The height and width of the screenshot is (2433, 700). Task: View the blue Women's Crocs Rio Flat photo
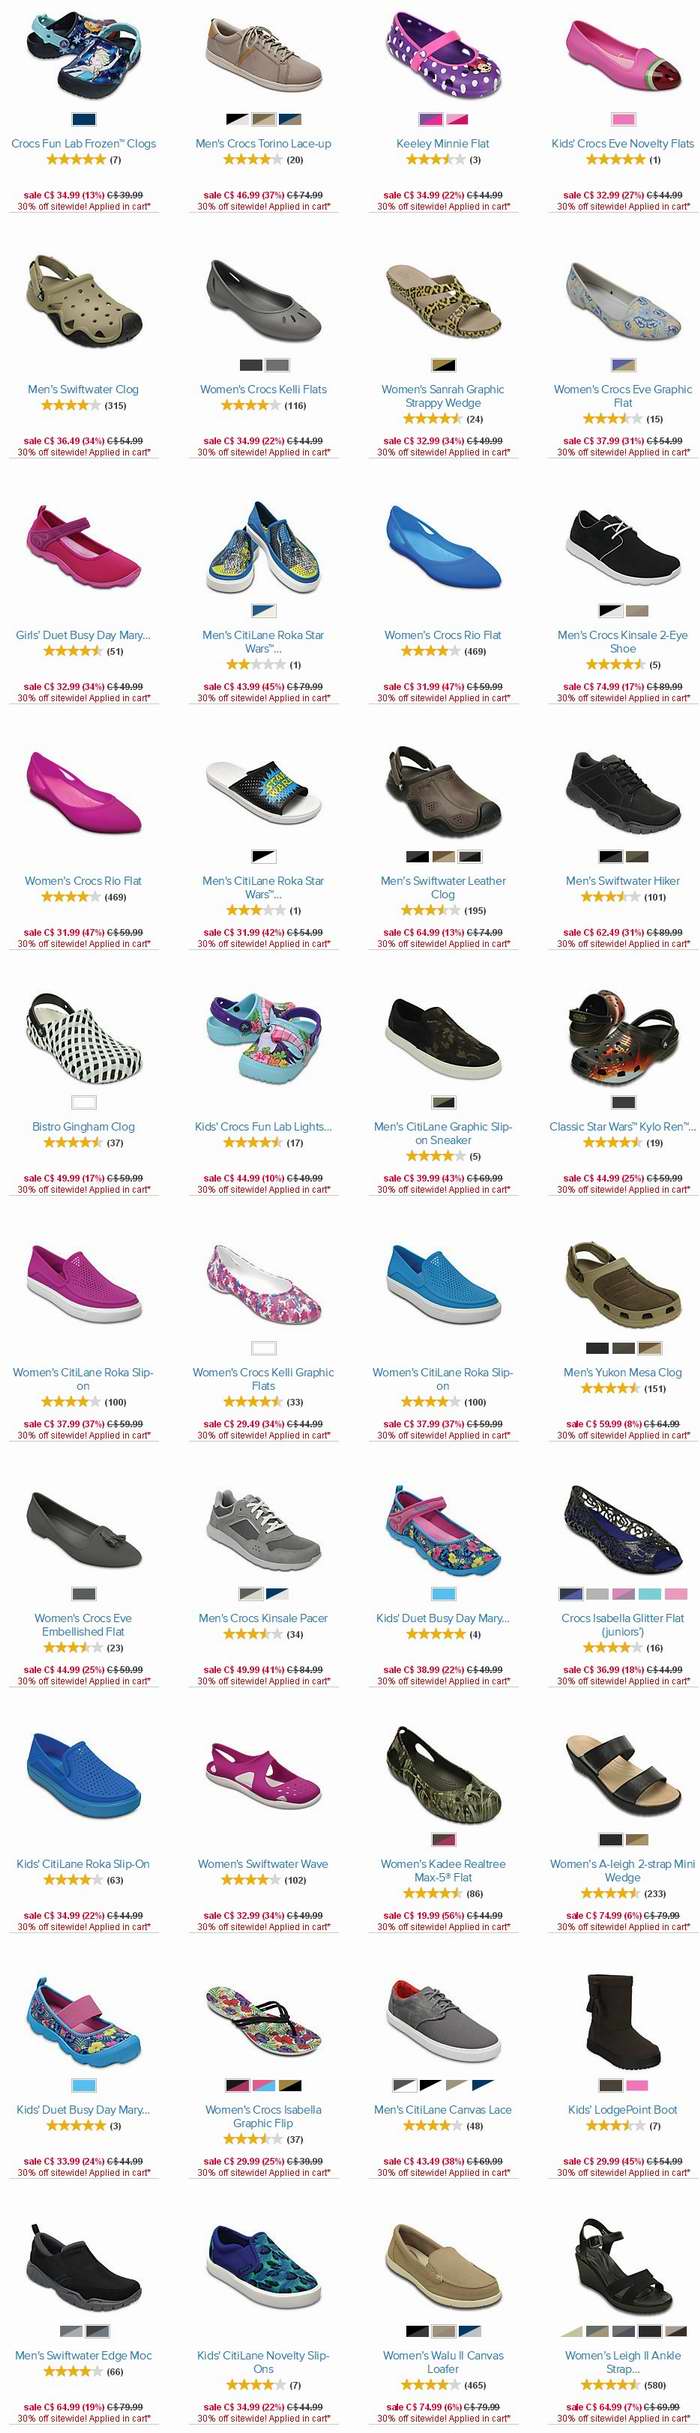[443, 546]
